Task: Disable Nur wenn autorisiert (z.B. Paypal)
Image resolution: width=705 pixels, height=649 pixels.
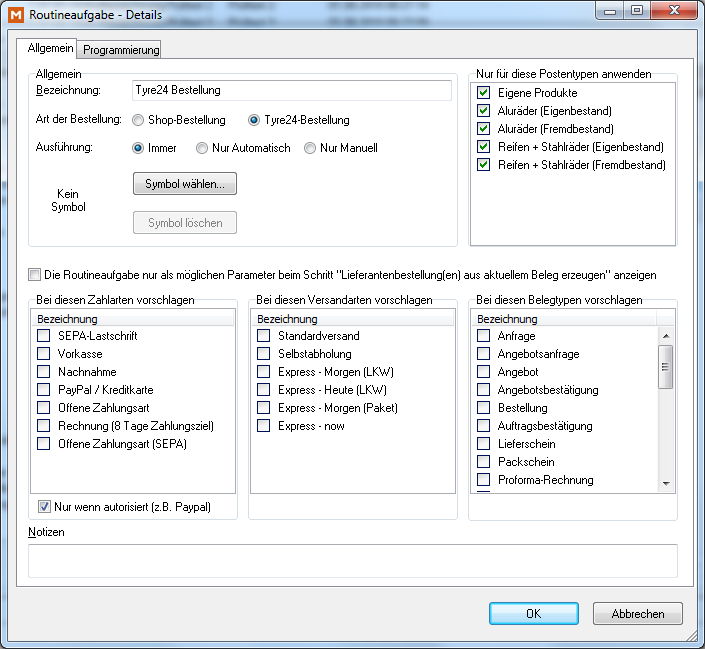Action: pyautogui.click(x=44, y=506)
